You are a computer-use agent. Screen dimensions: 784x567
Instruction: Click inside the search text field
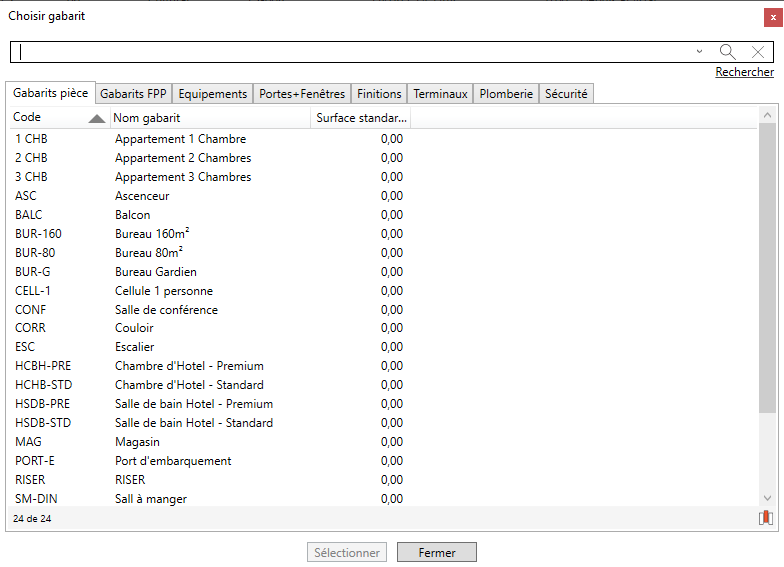click(x=350, y=52)
